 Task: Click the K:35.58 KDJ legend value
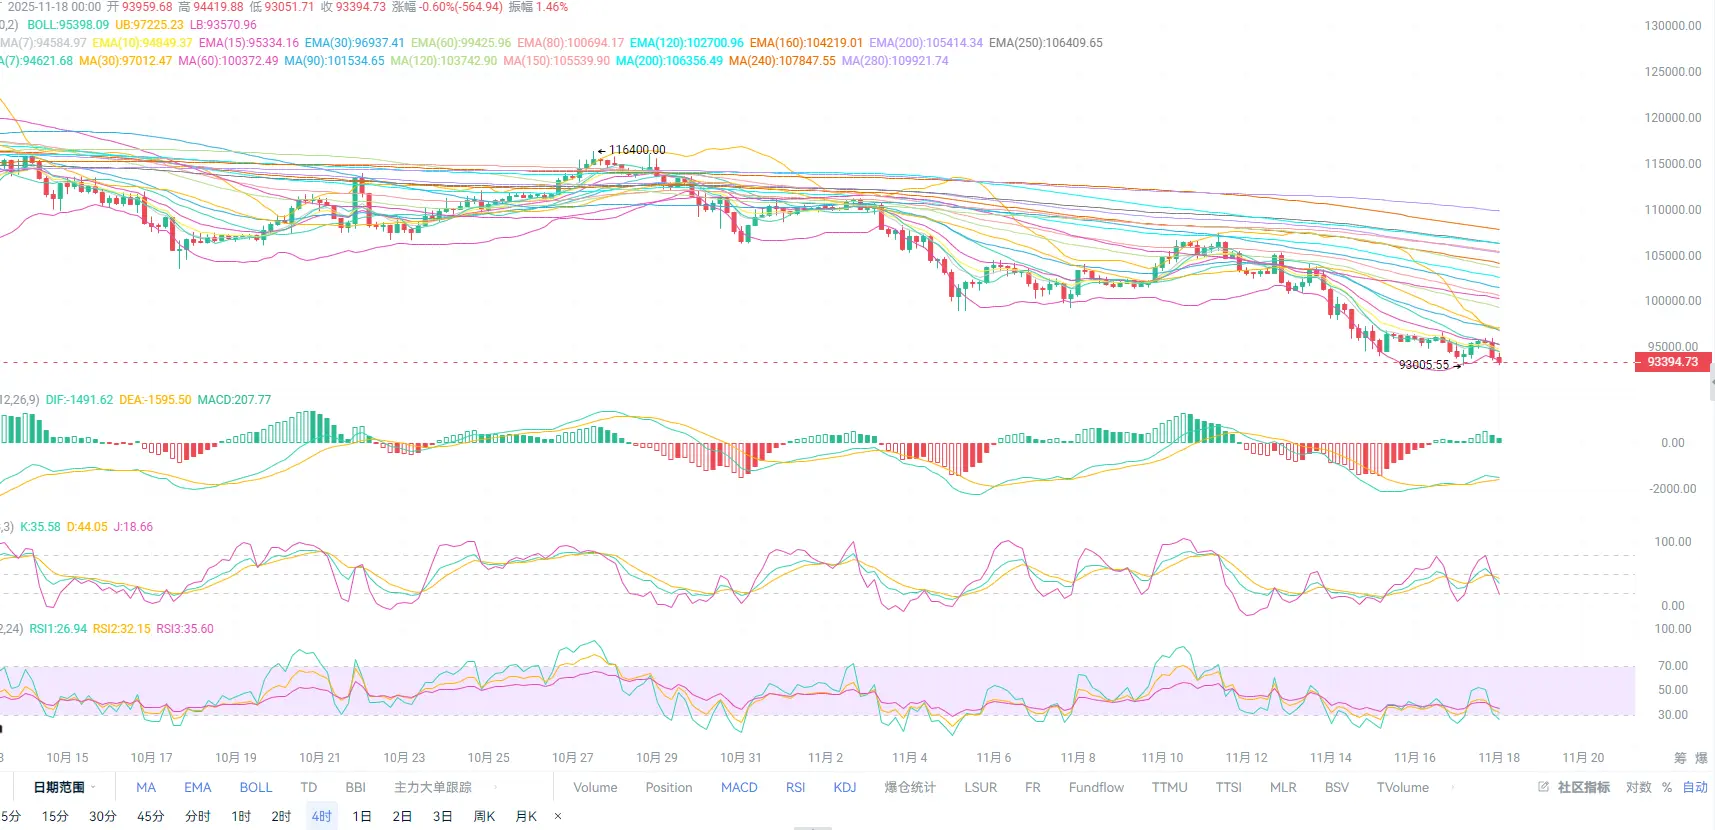click(40, 527)
